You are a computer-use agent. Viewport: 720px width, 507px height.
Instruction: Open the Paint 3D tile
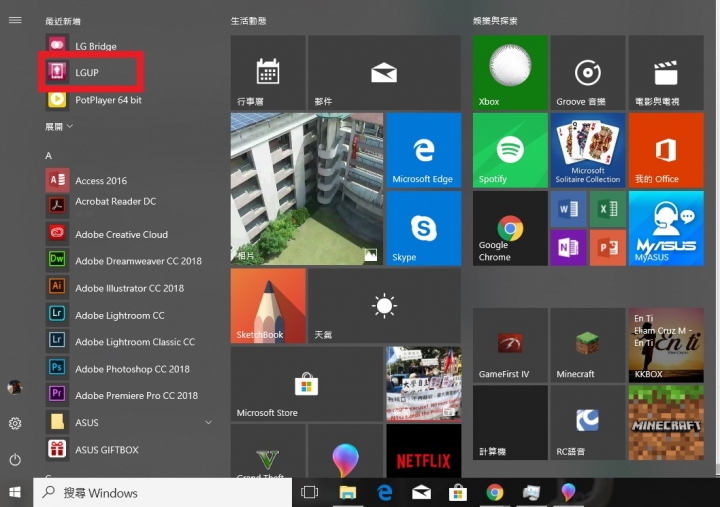click(345, 451)
